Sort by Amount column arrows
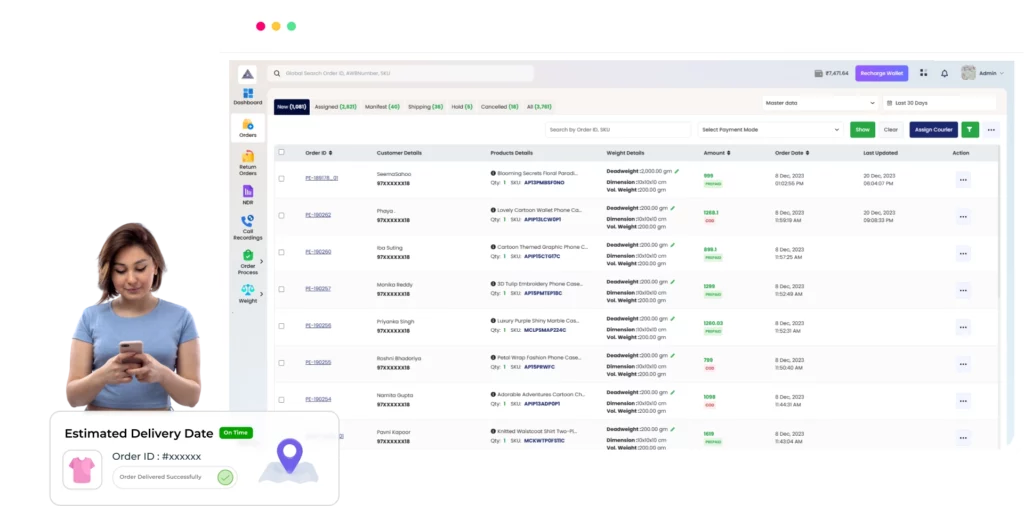This screenshot has width=1024, height=506. tap(728, 153)
